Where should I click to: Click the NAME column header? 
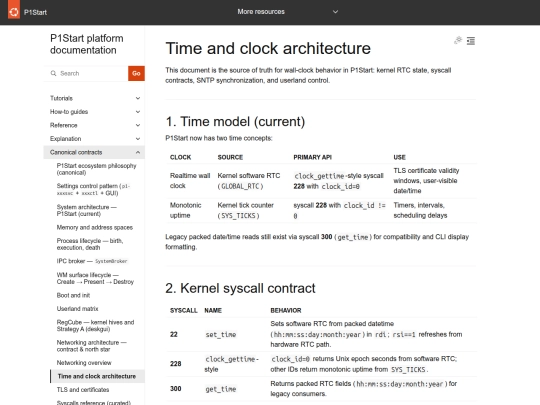click(213, 311)
